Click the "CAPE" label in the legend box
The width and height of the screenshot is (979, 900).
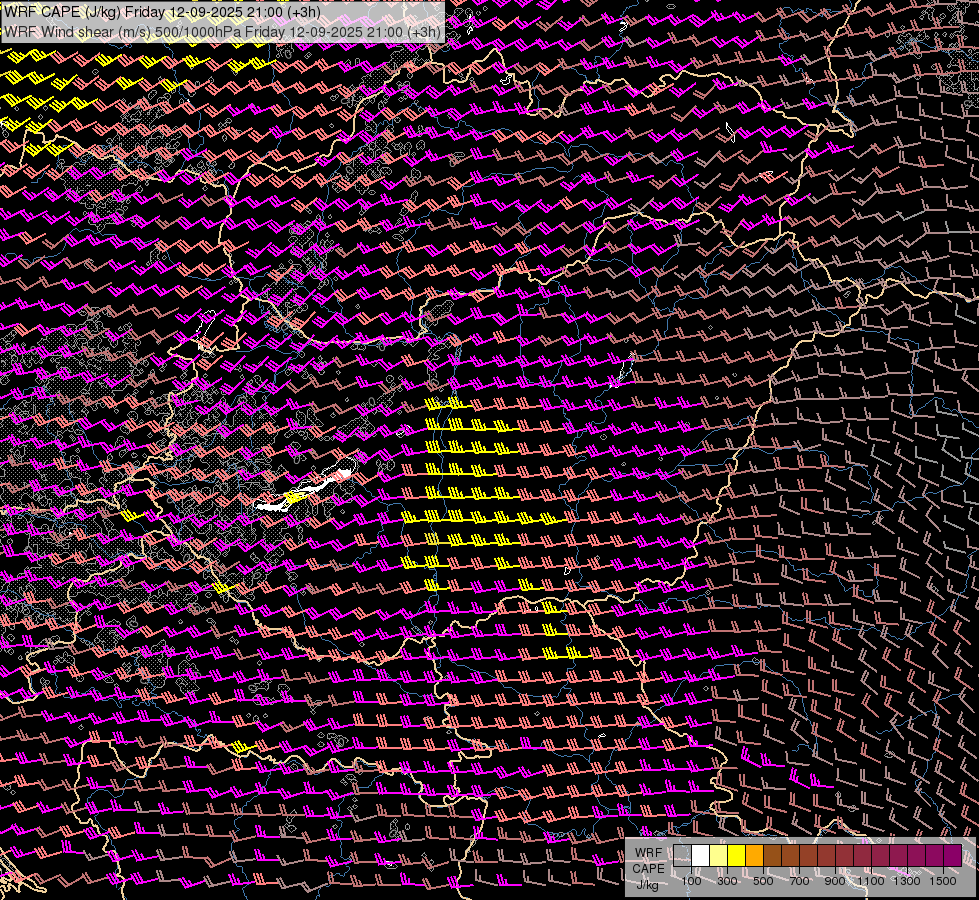pyautogui.click(x=648, y=869)
